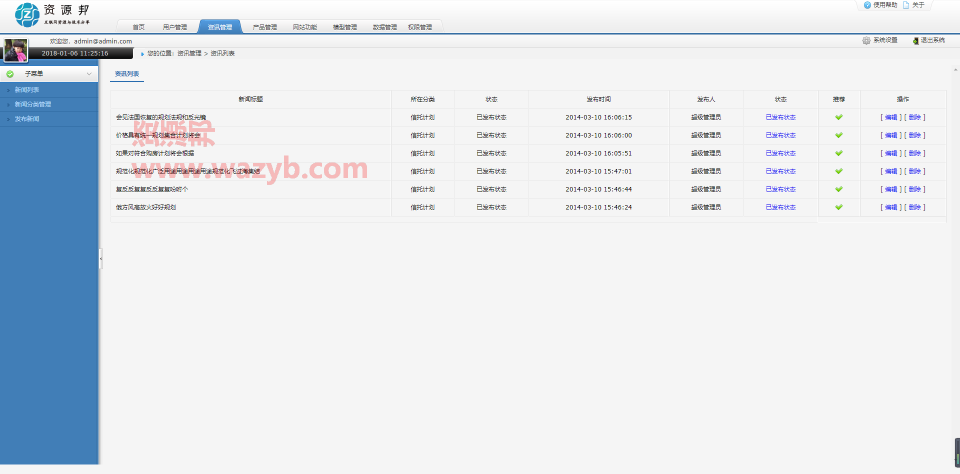Toggle recommend checkmark for 15:46:24 row

pyautogui.click(x=839, y=207)
